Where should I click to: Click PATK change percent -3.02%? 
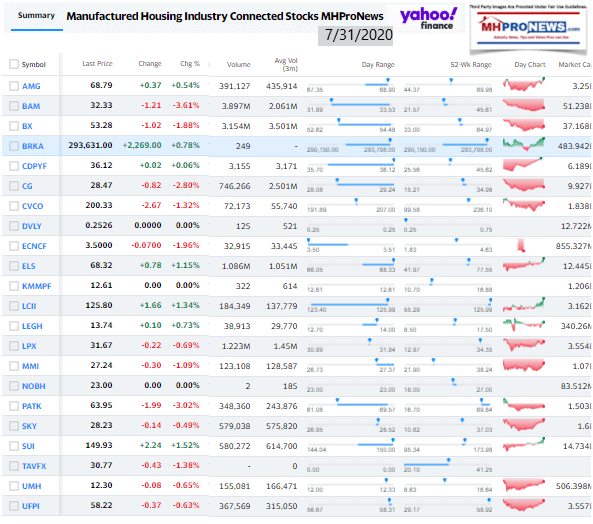tap(186, 406)
